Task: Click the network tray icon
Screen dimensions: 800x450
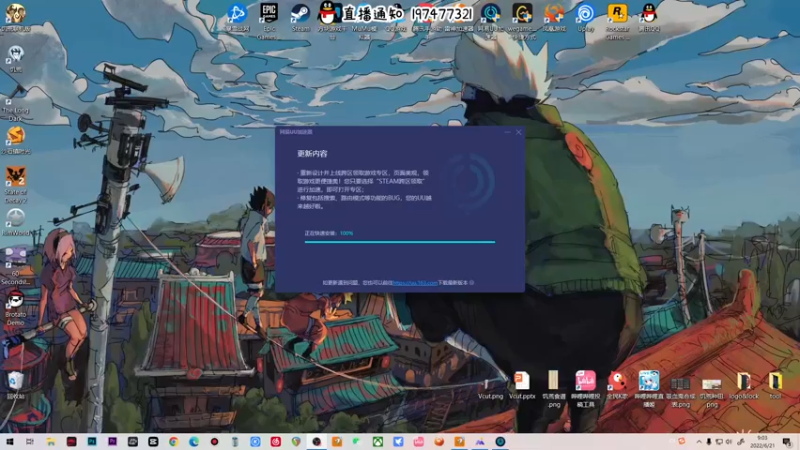Action: 719,442
